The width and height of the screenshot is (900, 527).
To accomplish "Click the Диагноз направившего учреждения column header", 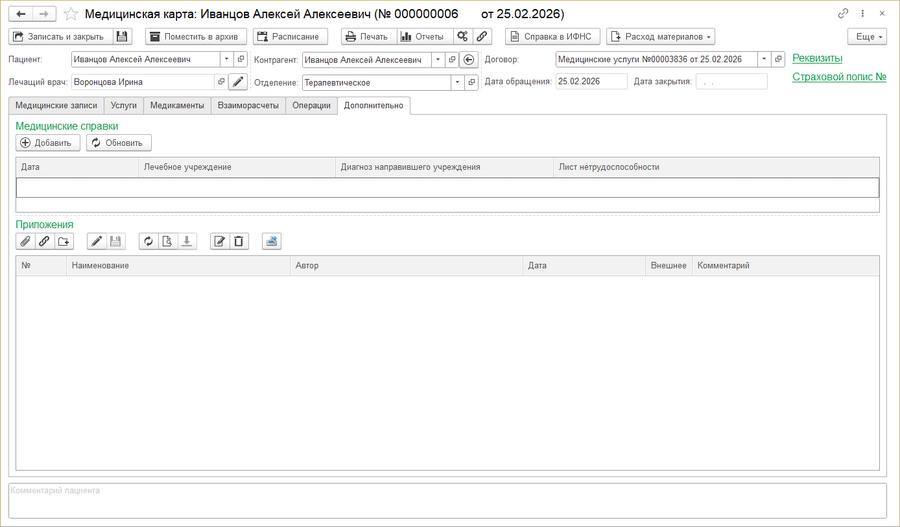I will click(x=444, y=167).
